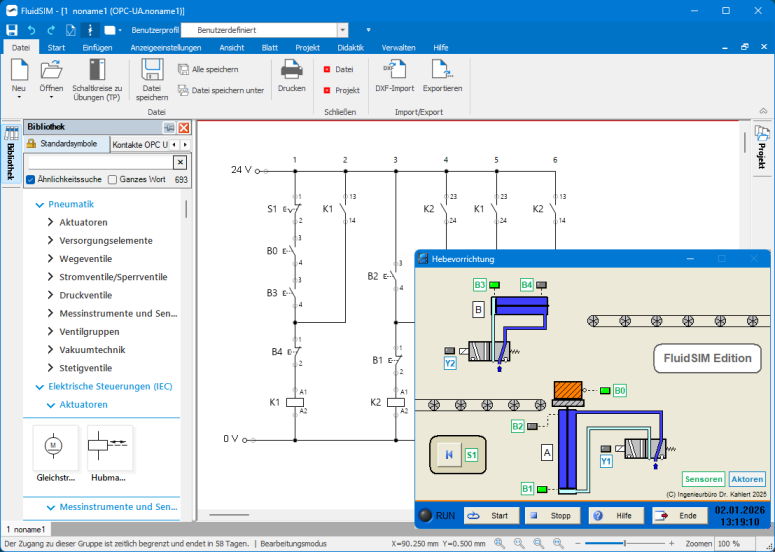The image size is (775, 552).
Task: Toggle the S1 switch in Hebevorrichtung
Action: (449, 455)
